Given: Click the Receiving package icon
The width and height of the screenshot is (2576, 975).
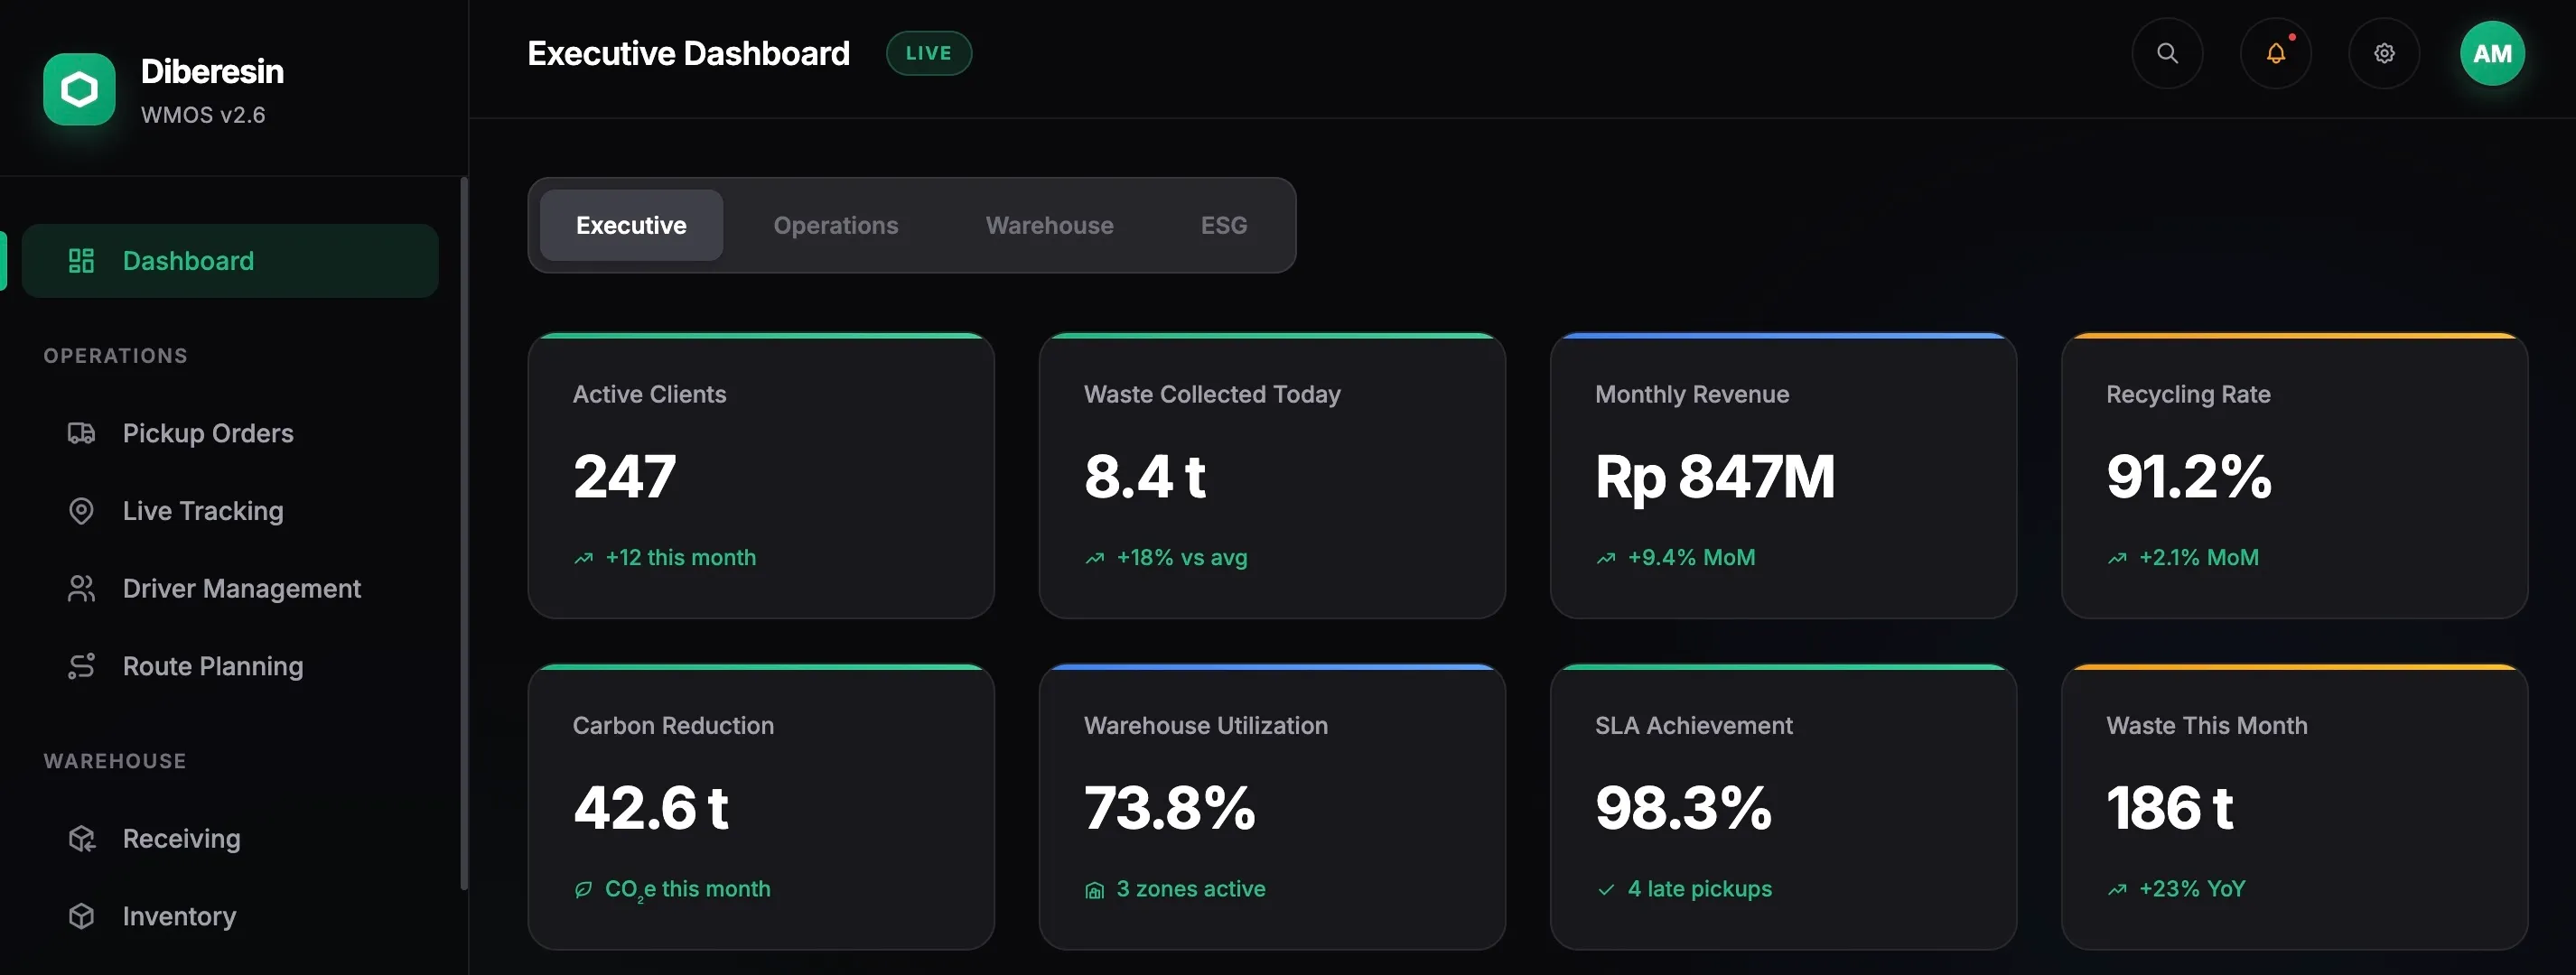Looking at the screenshot, I should point(81,839).
